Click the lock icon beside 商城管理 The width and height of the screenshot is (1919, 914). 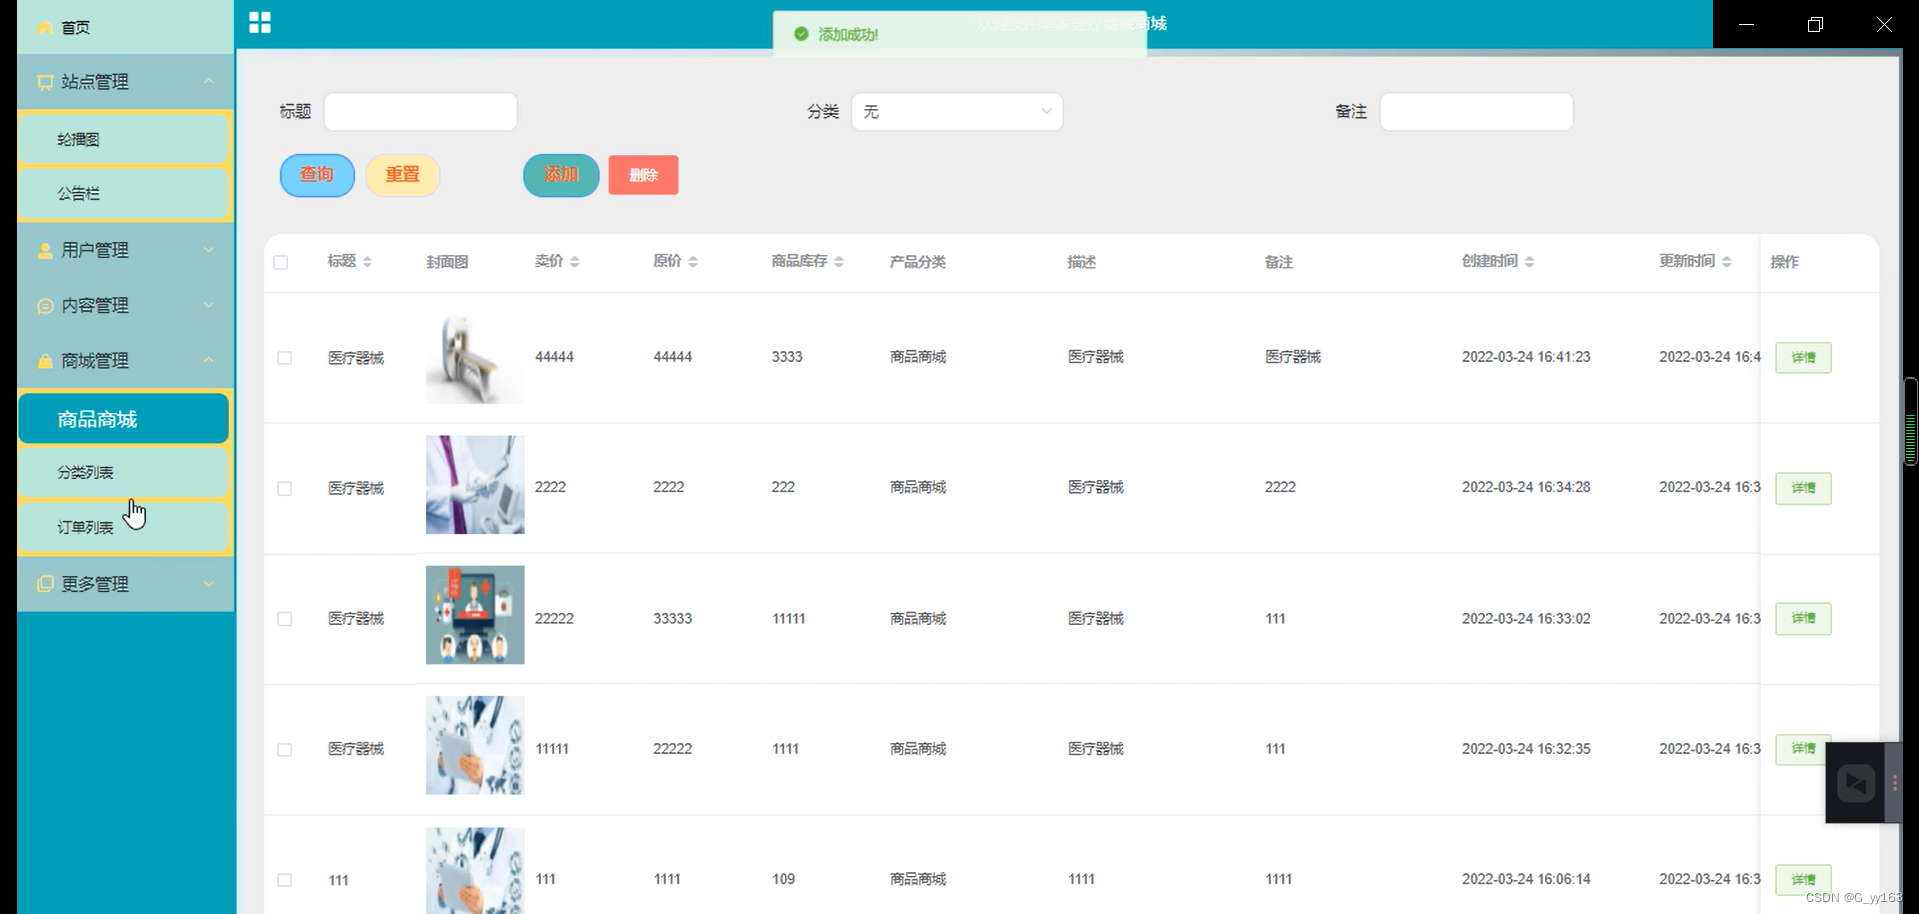(x=44, y=360)
